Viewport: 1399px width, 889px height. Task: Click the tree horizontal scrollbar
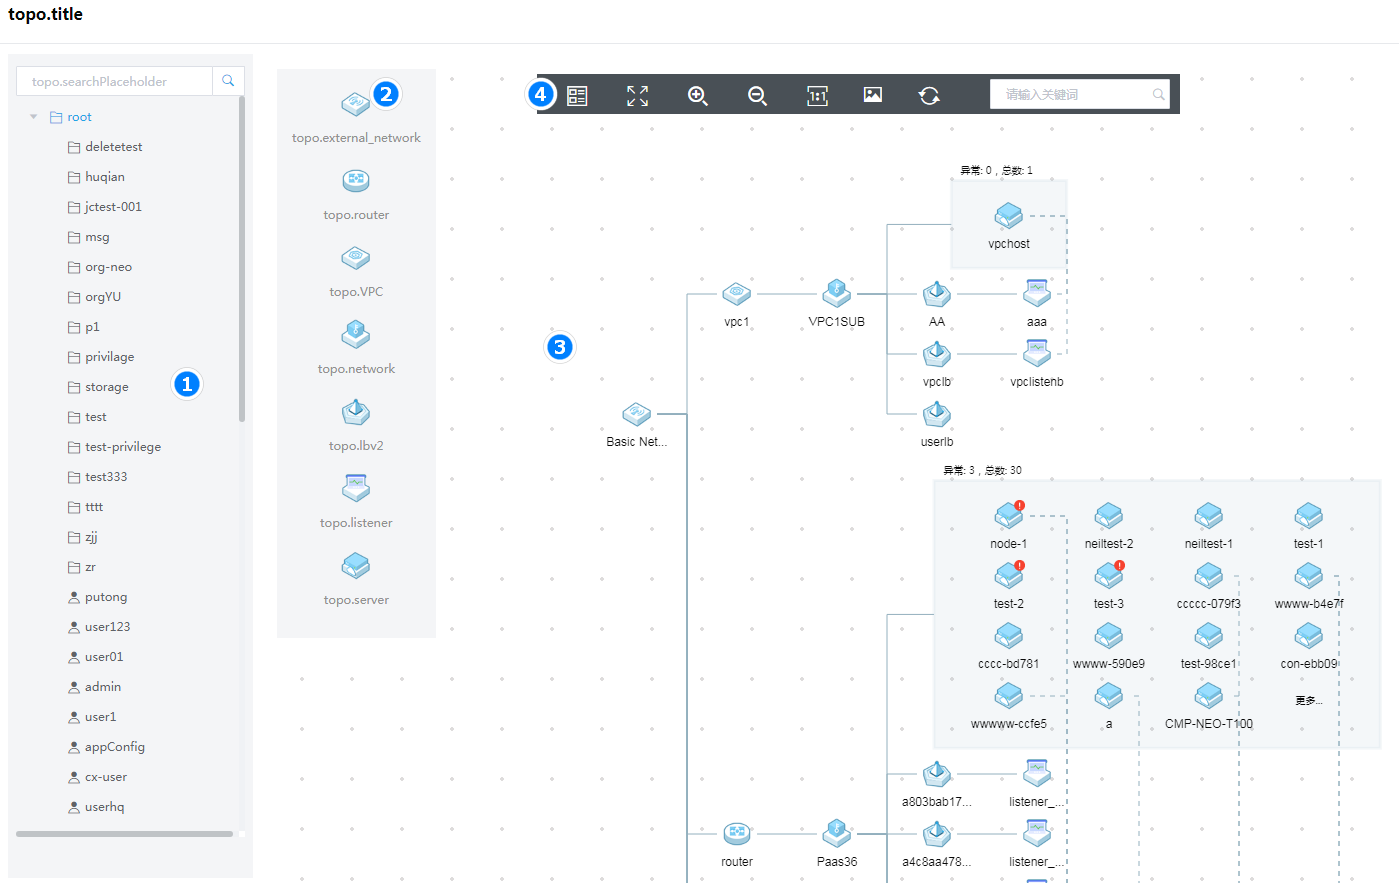124,833
